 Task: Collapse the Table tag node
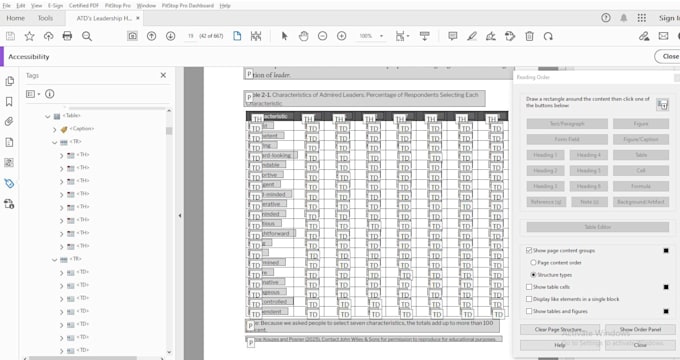(48, 116)
